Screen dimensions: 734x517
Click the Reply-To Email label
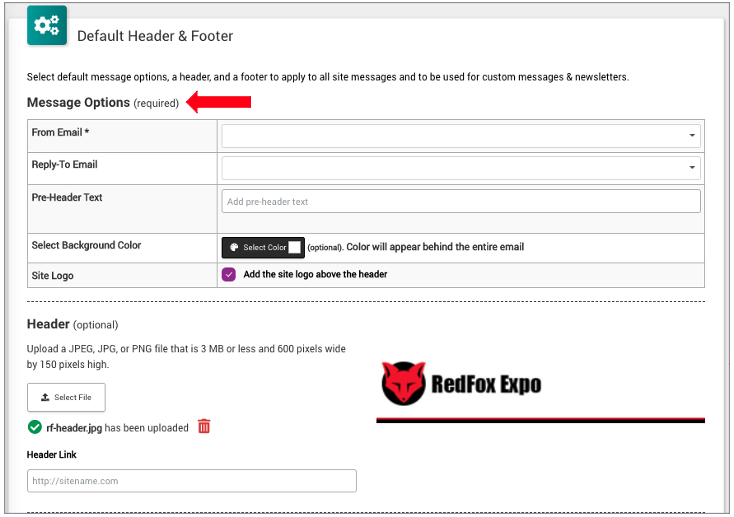click(65, 165)
